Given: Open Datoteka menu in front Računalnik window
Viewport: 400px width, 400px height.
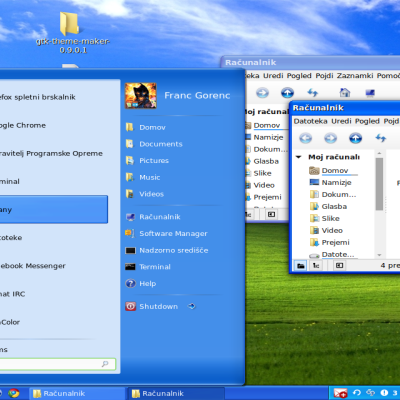Looking at the screenshot, I should click(310, 121).
